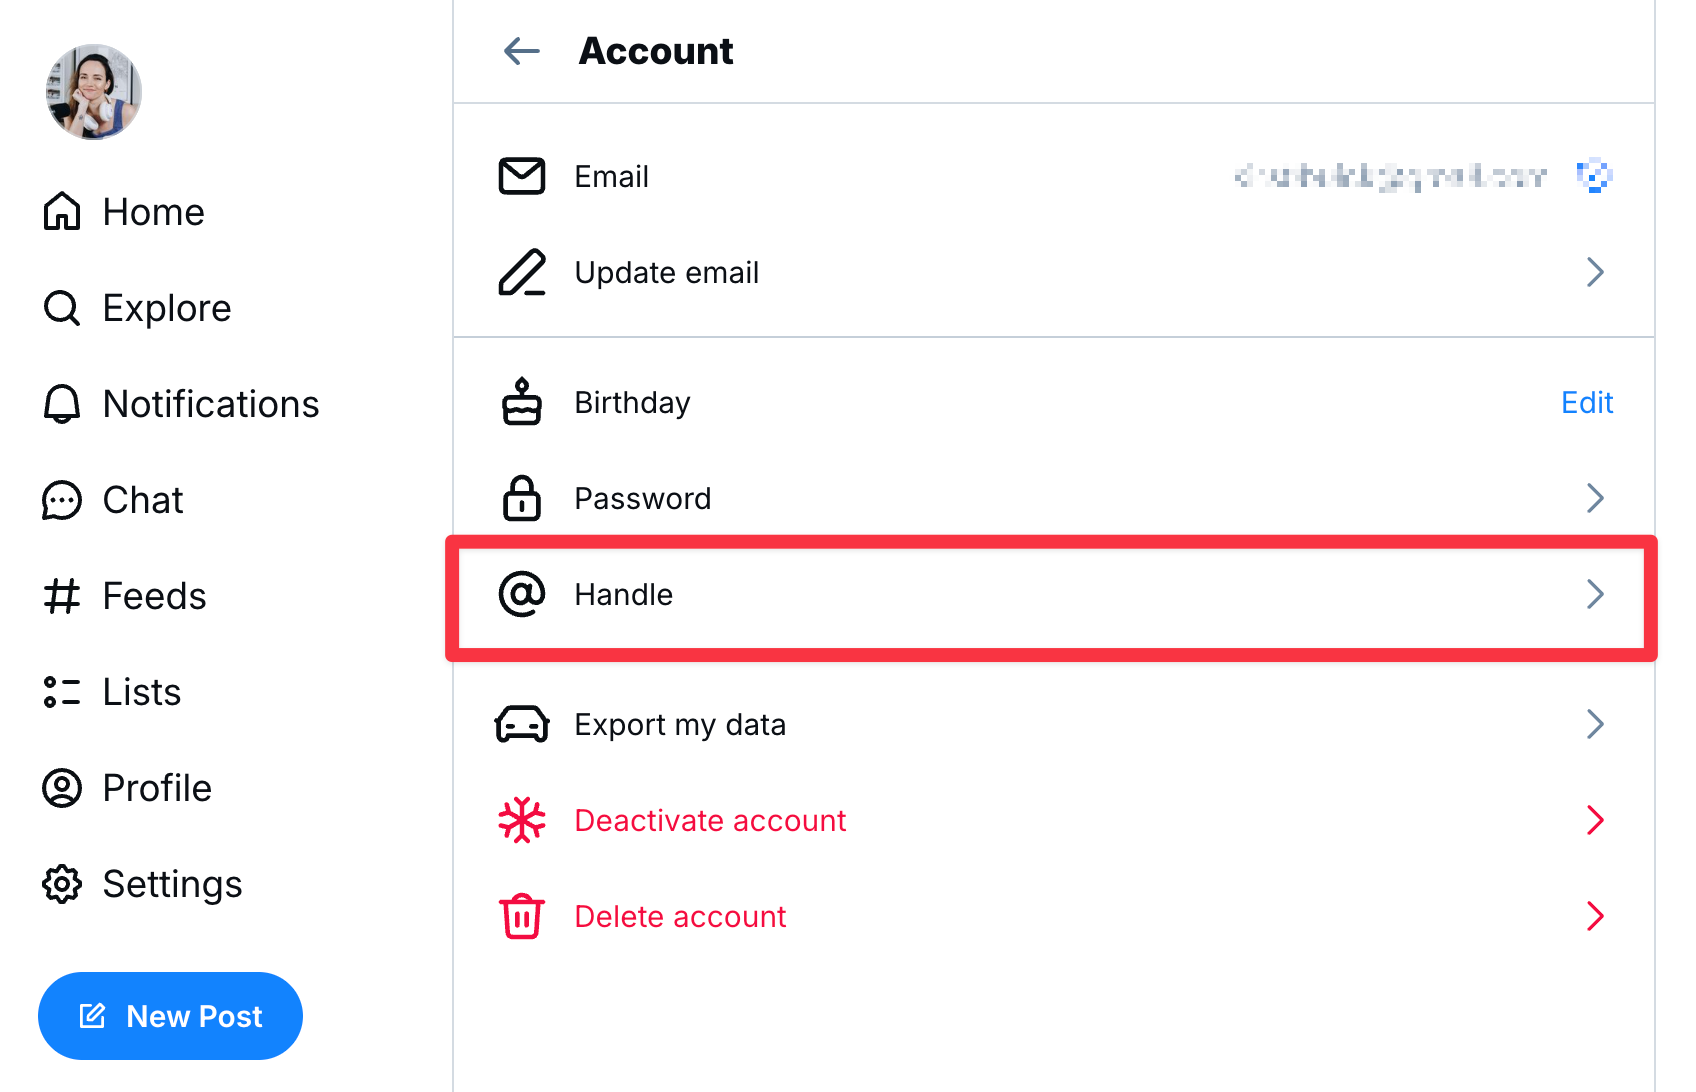Click the @ Handle icon
The width and height of the screenshot is (1696, 1092).
[x=521, y=594]
